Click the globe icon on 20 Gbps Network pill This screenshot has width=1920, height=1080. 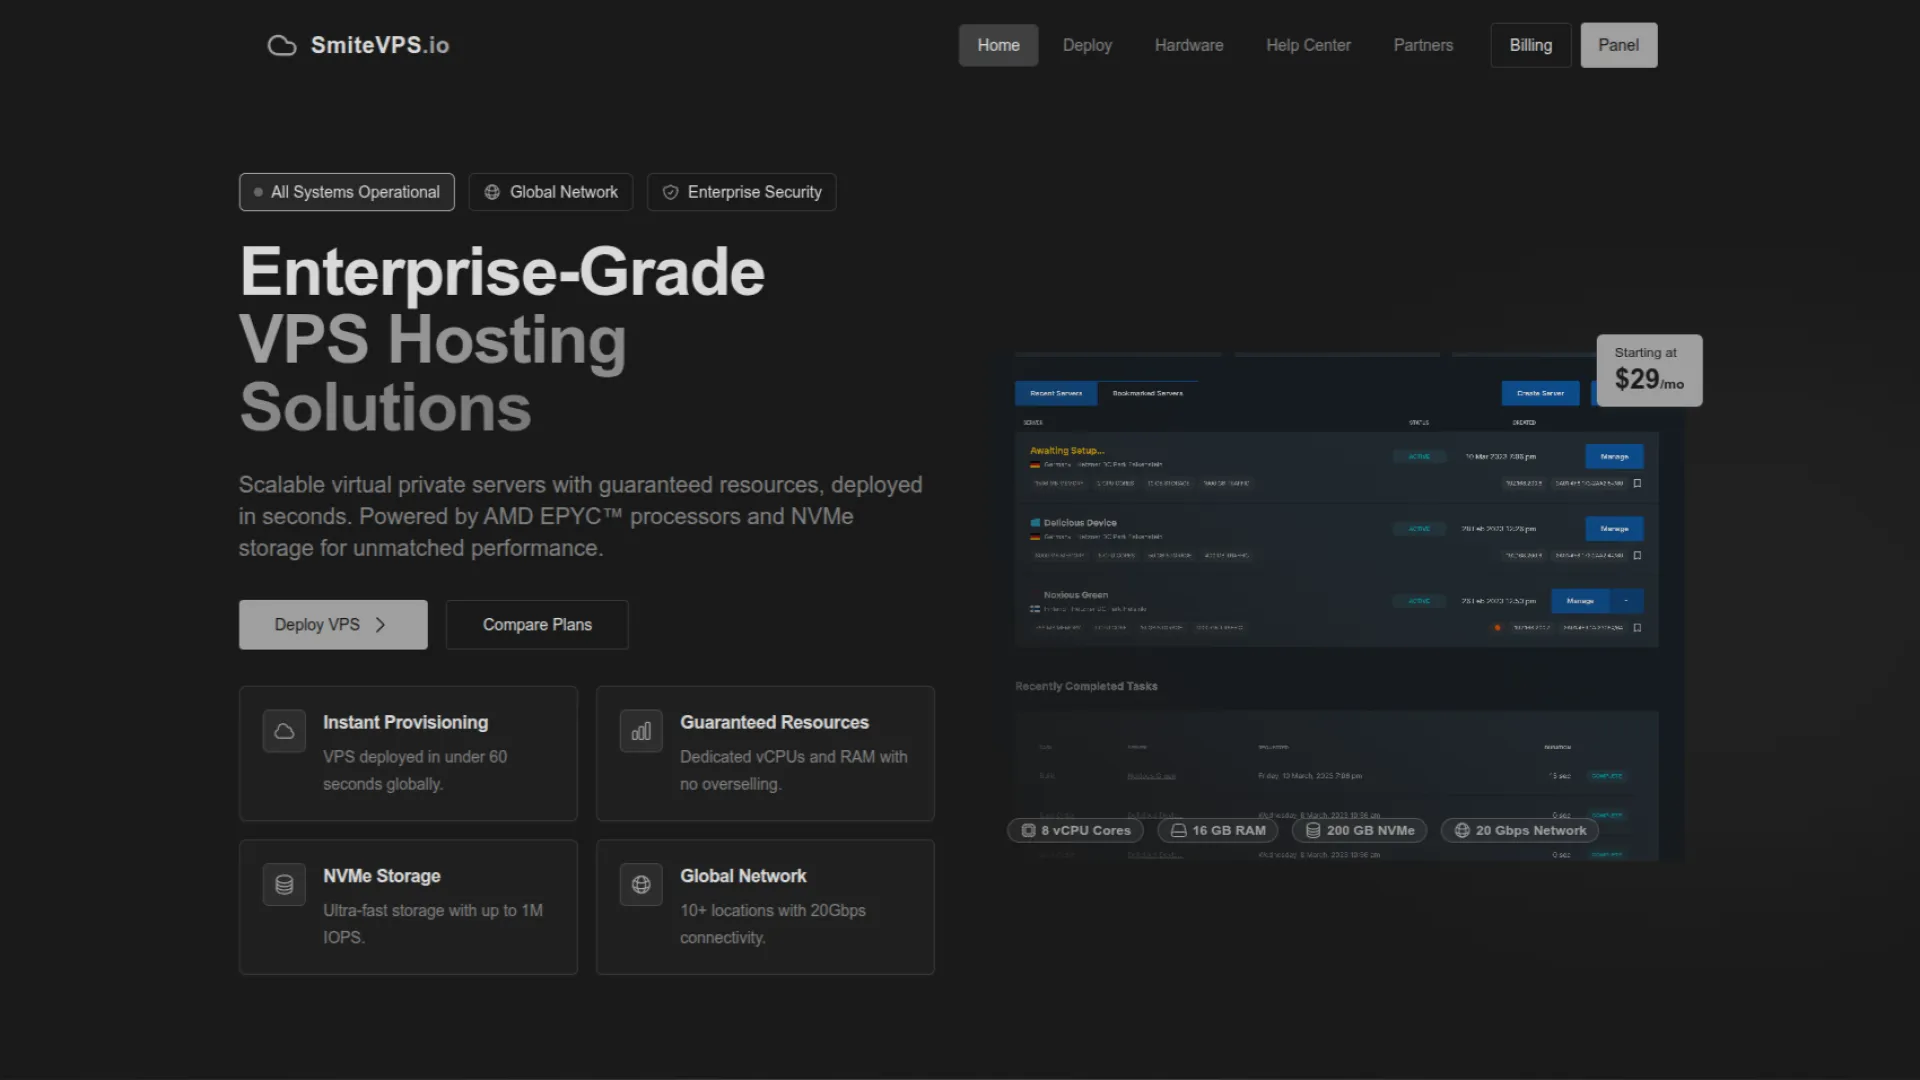point(1462,830)
